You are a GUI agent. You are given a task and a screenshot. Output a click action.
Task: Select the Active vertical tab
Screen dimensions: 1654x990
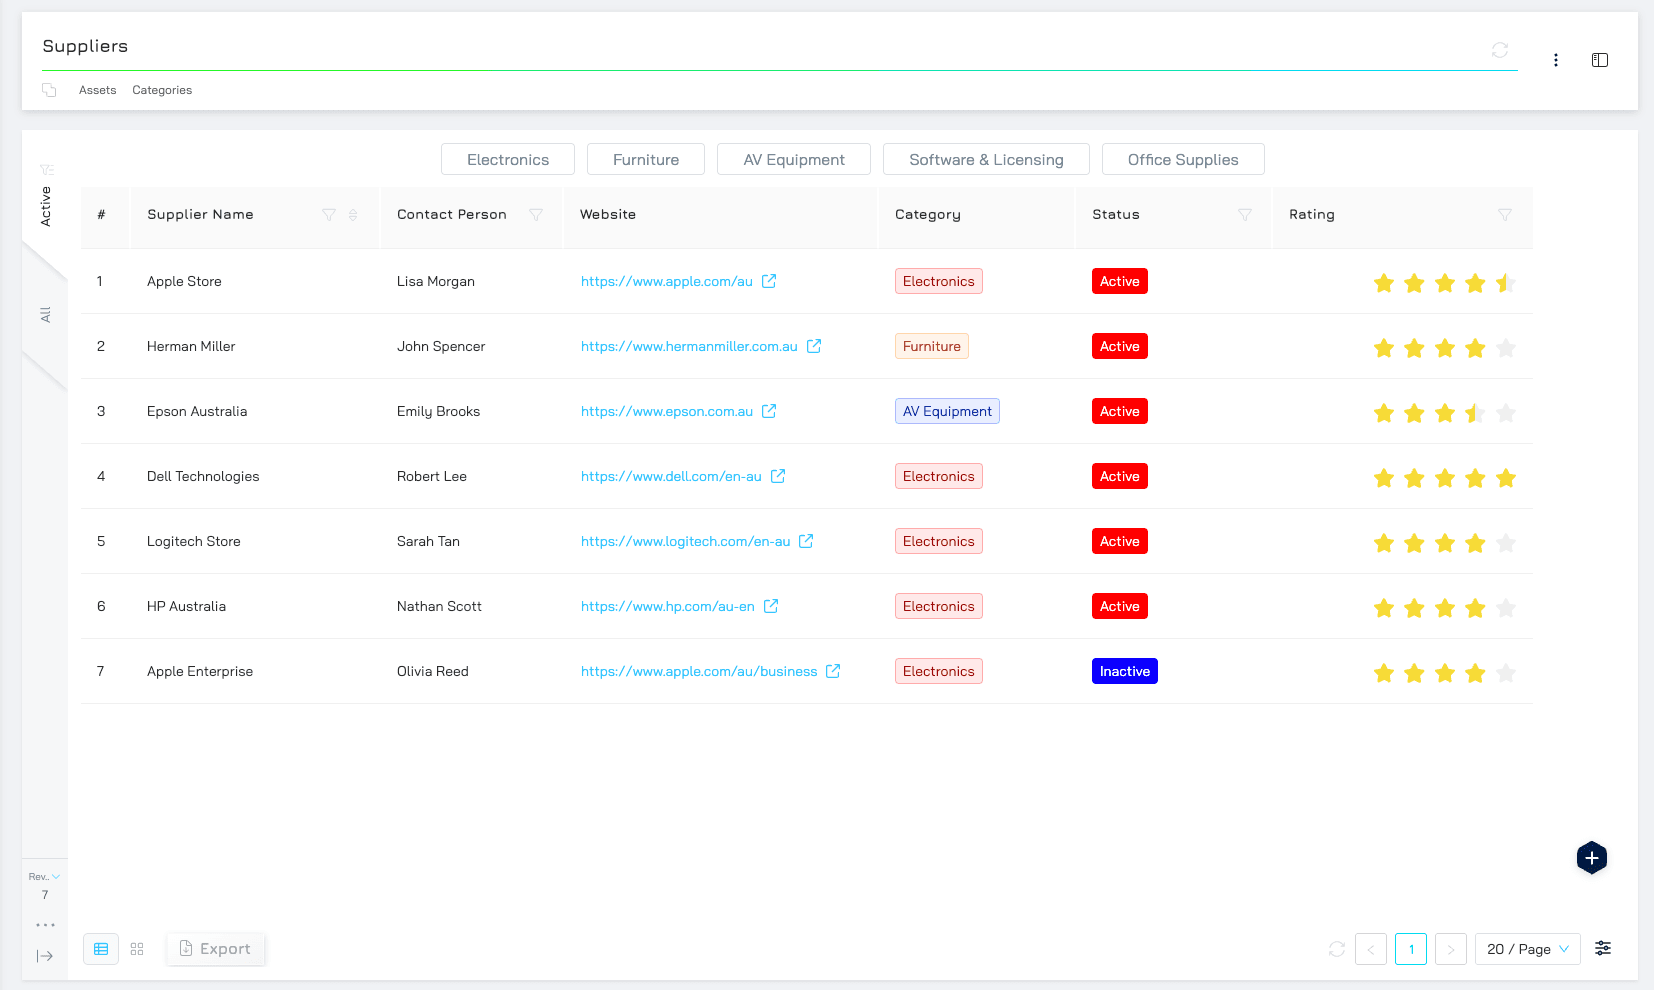coord(45,206)
